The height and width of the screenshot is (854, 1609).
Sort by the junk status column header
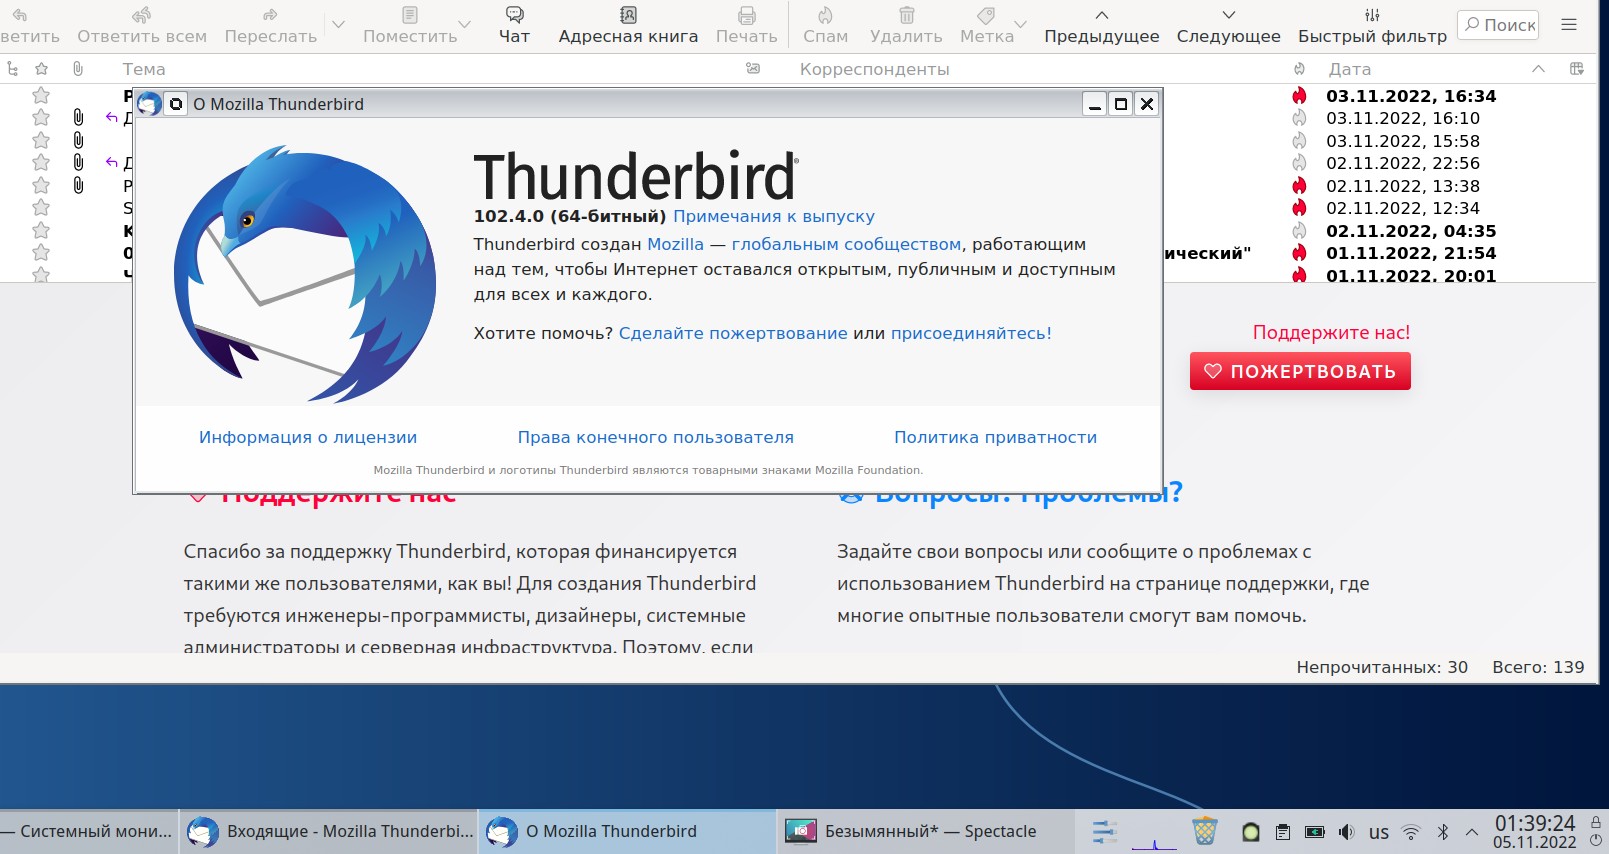1299,69
